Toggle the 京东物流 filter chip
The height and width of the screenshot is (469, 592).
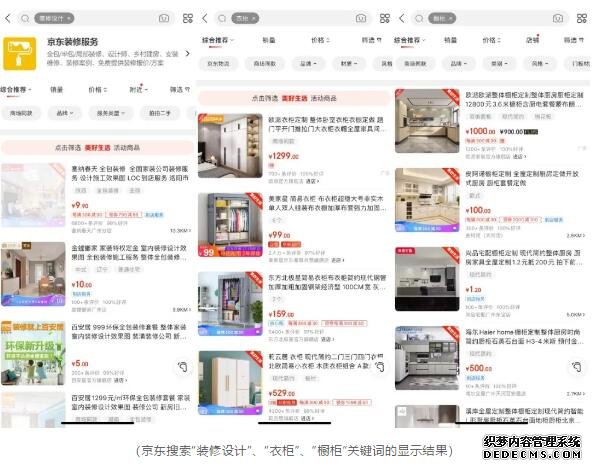[218, 64]
